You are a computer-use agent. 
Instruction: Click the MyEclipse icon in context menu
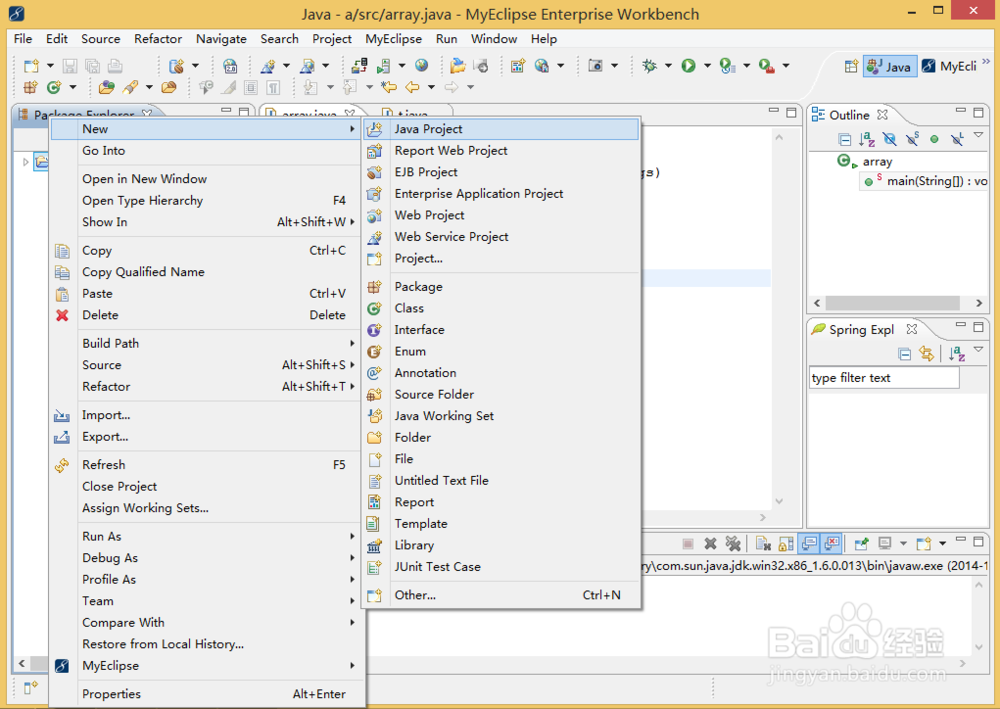coord(62,666)
